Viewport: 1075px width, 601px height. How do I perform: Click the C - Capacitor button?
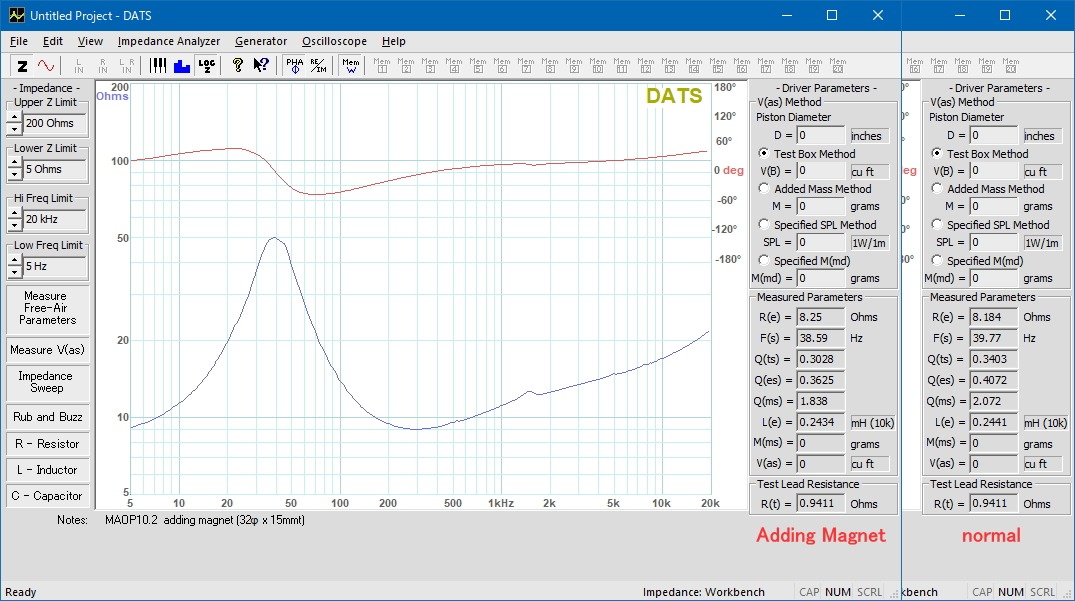coord(47,496)
